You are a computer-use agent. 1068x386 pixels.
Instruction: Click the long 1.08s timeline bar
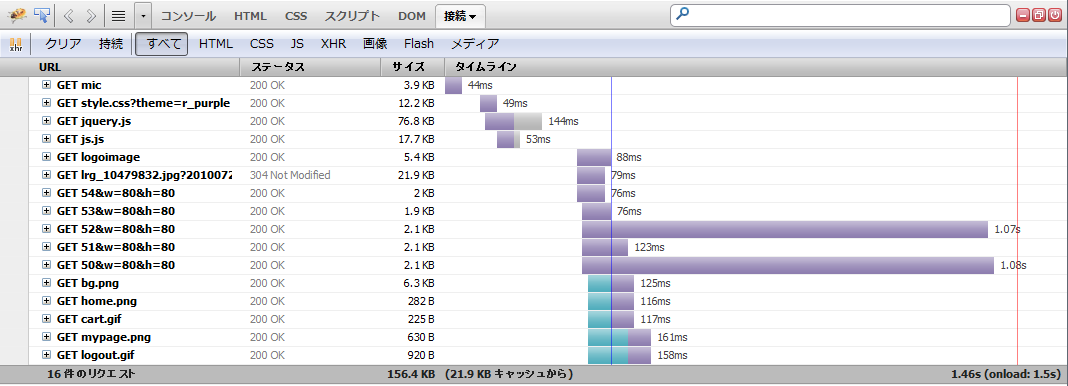[x=788, y=265]
